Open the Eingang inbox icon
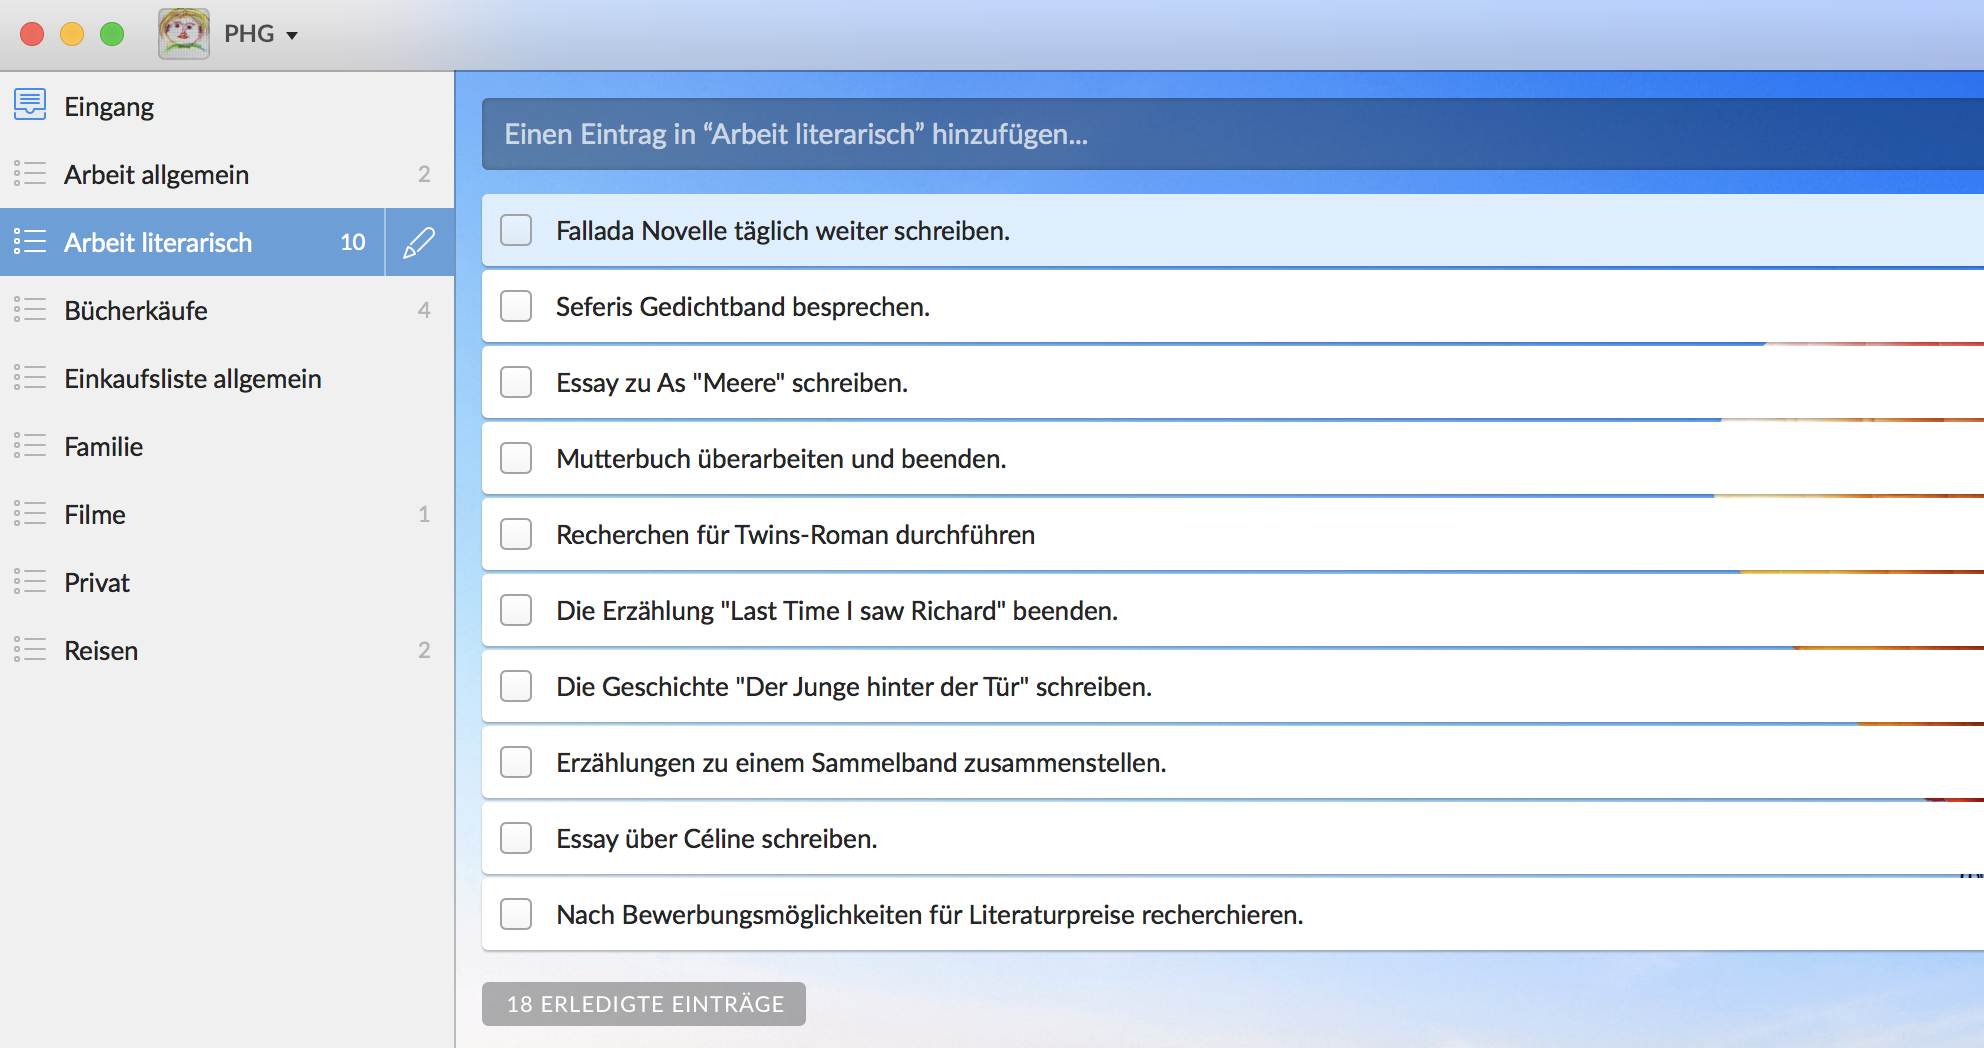 tap(30, 104)
